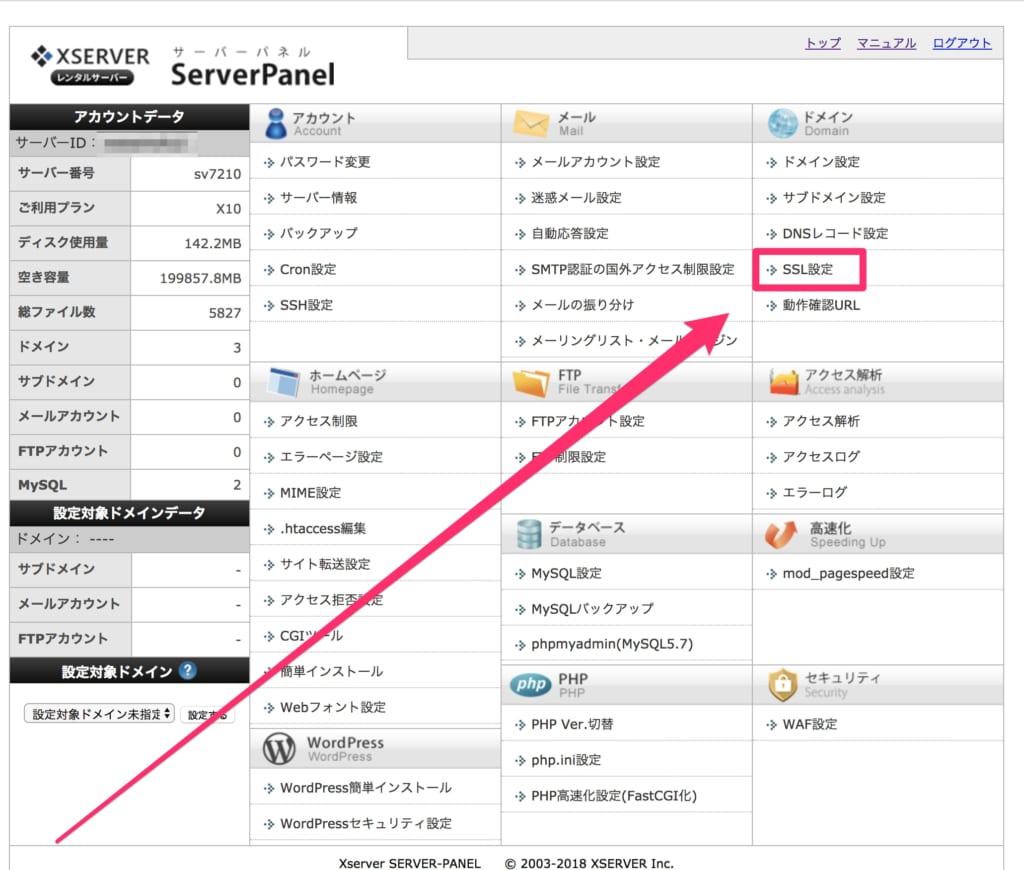Open サイト転送設定
Screen dimensions: 1024x870
325,564
